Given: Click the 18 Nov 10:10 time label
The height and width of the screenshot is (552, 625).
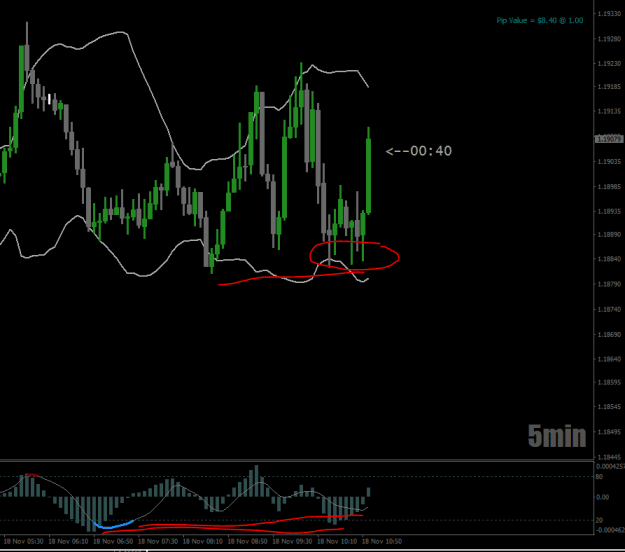Looking at the screenshot, I should 337,541.
